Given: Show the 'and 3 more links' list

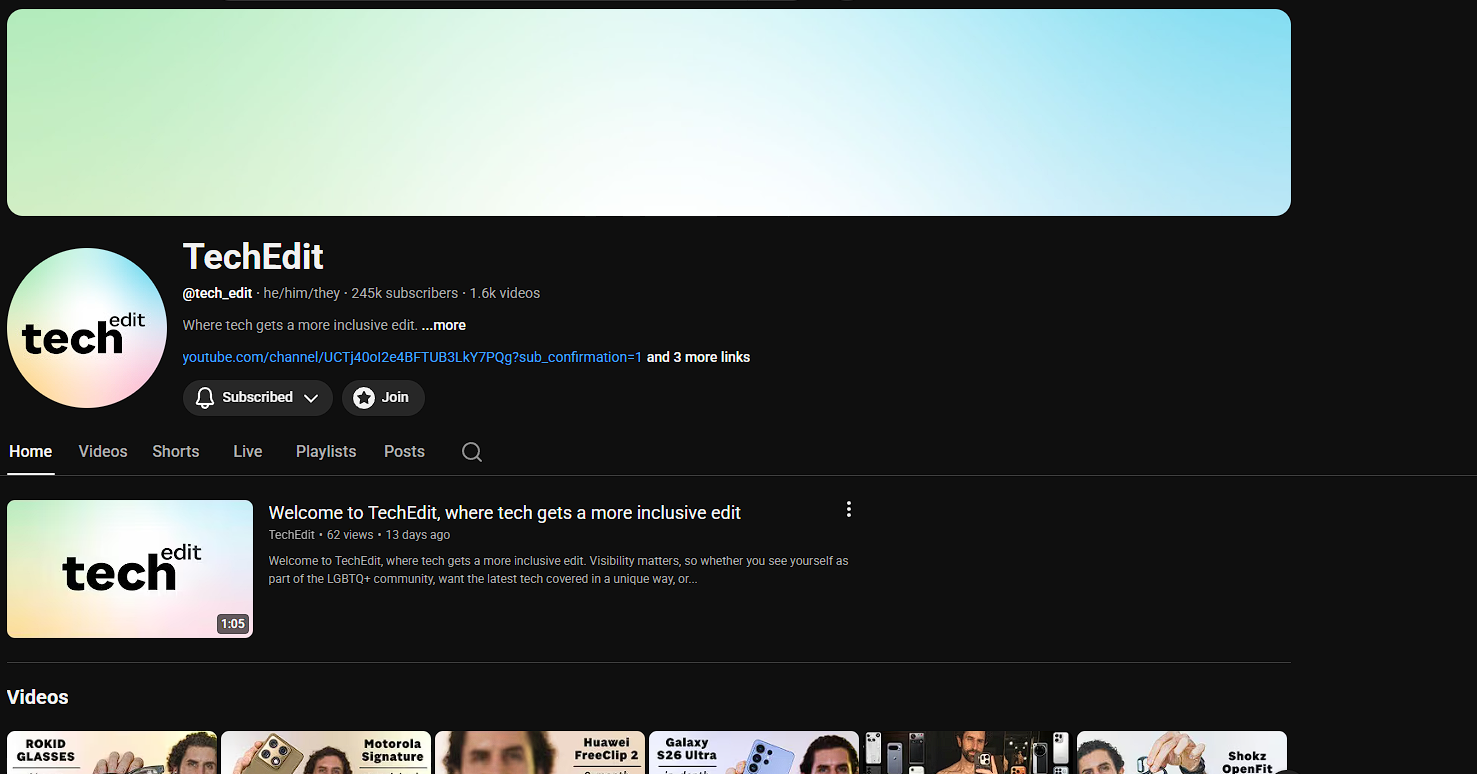Looking at the screenshot, I should point(698,357).
